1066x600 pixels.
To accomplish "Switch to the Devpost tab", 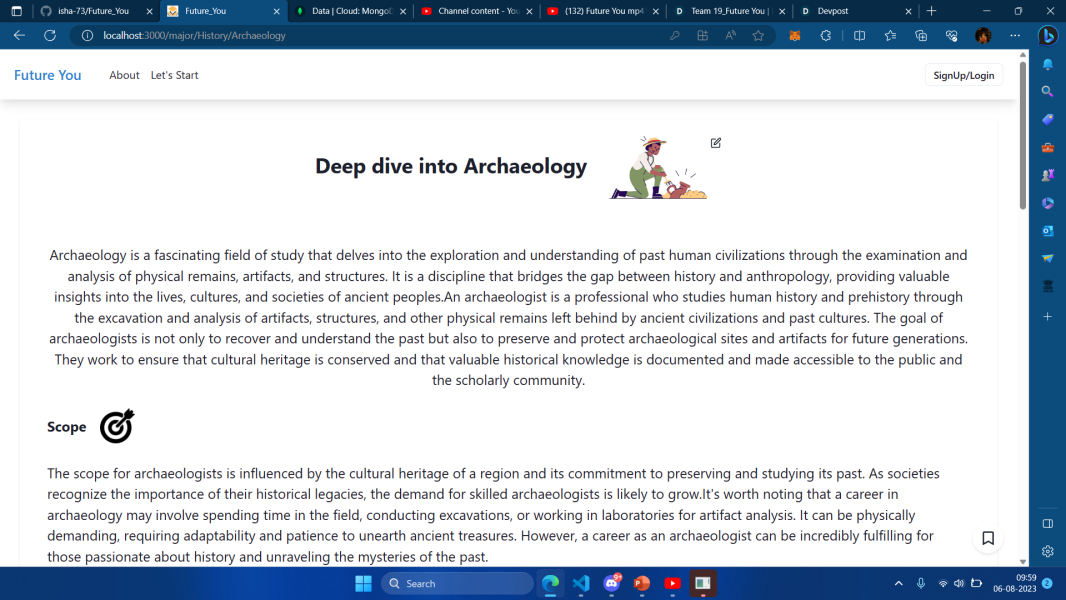I will coord(855,11).
